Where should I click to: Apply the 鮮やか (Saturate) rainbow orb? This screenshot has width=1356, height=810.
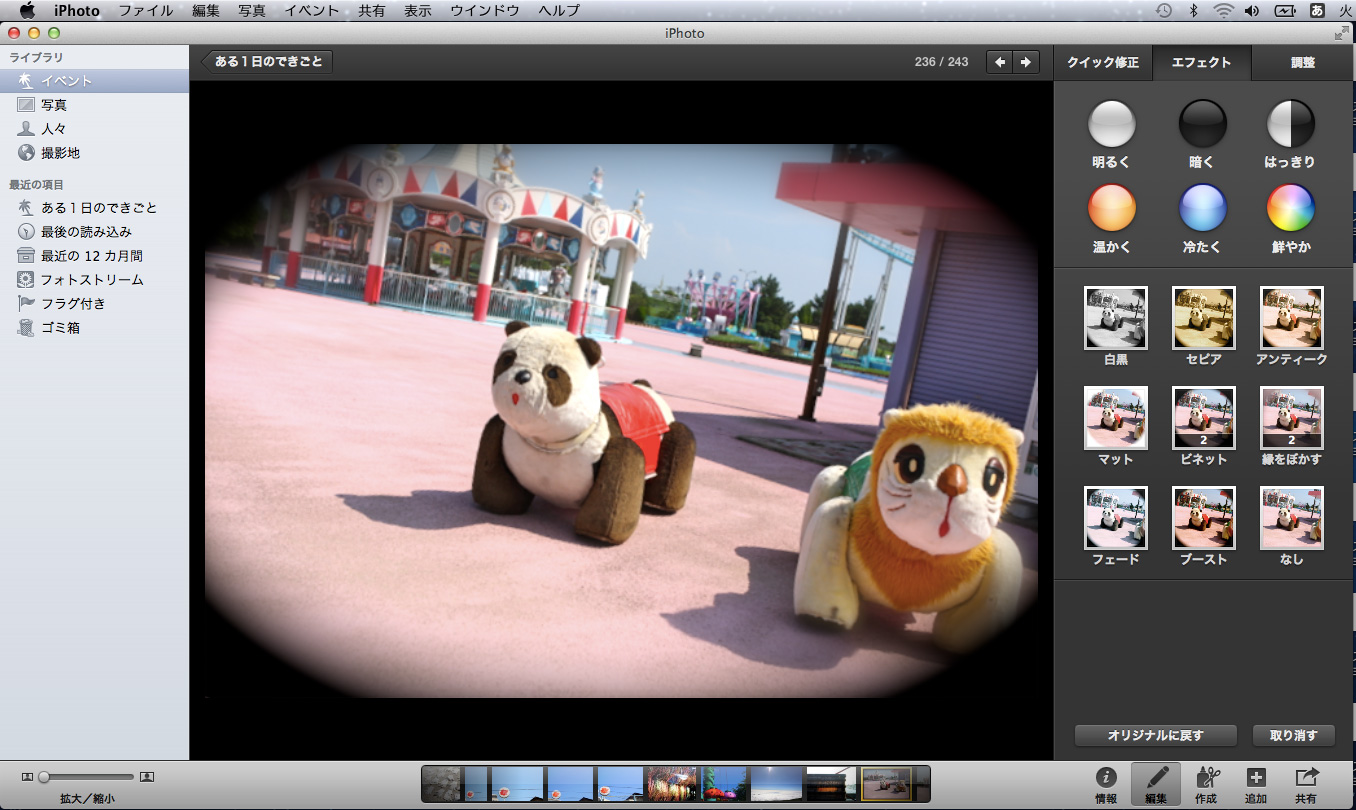point(1291,209)
